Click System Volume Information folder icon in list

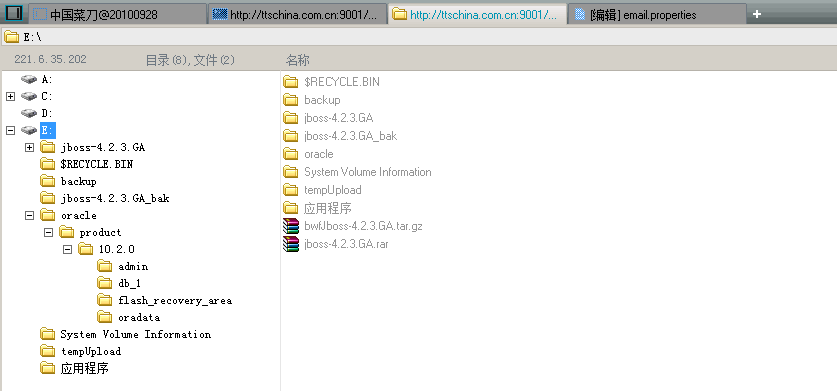coord(291,172)
